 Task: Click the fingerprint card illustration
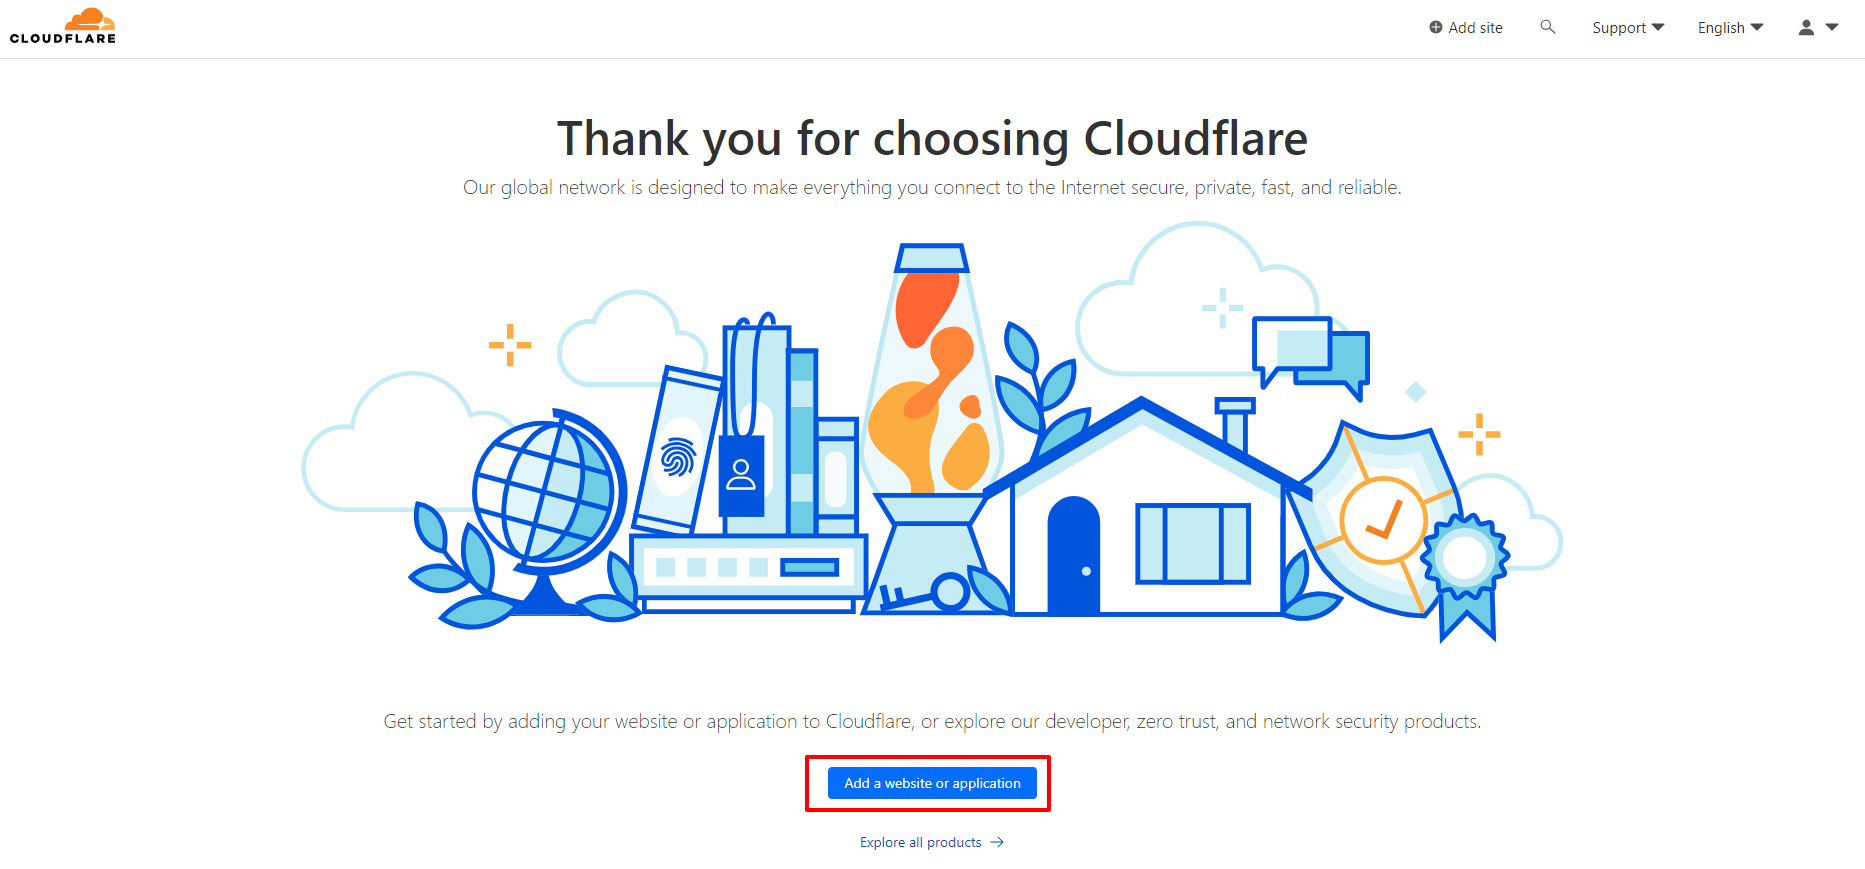pyautogui.click(x=679, y=450)
